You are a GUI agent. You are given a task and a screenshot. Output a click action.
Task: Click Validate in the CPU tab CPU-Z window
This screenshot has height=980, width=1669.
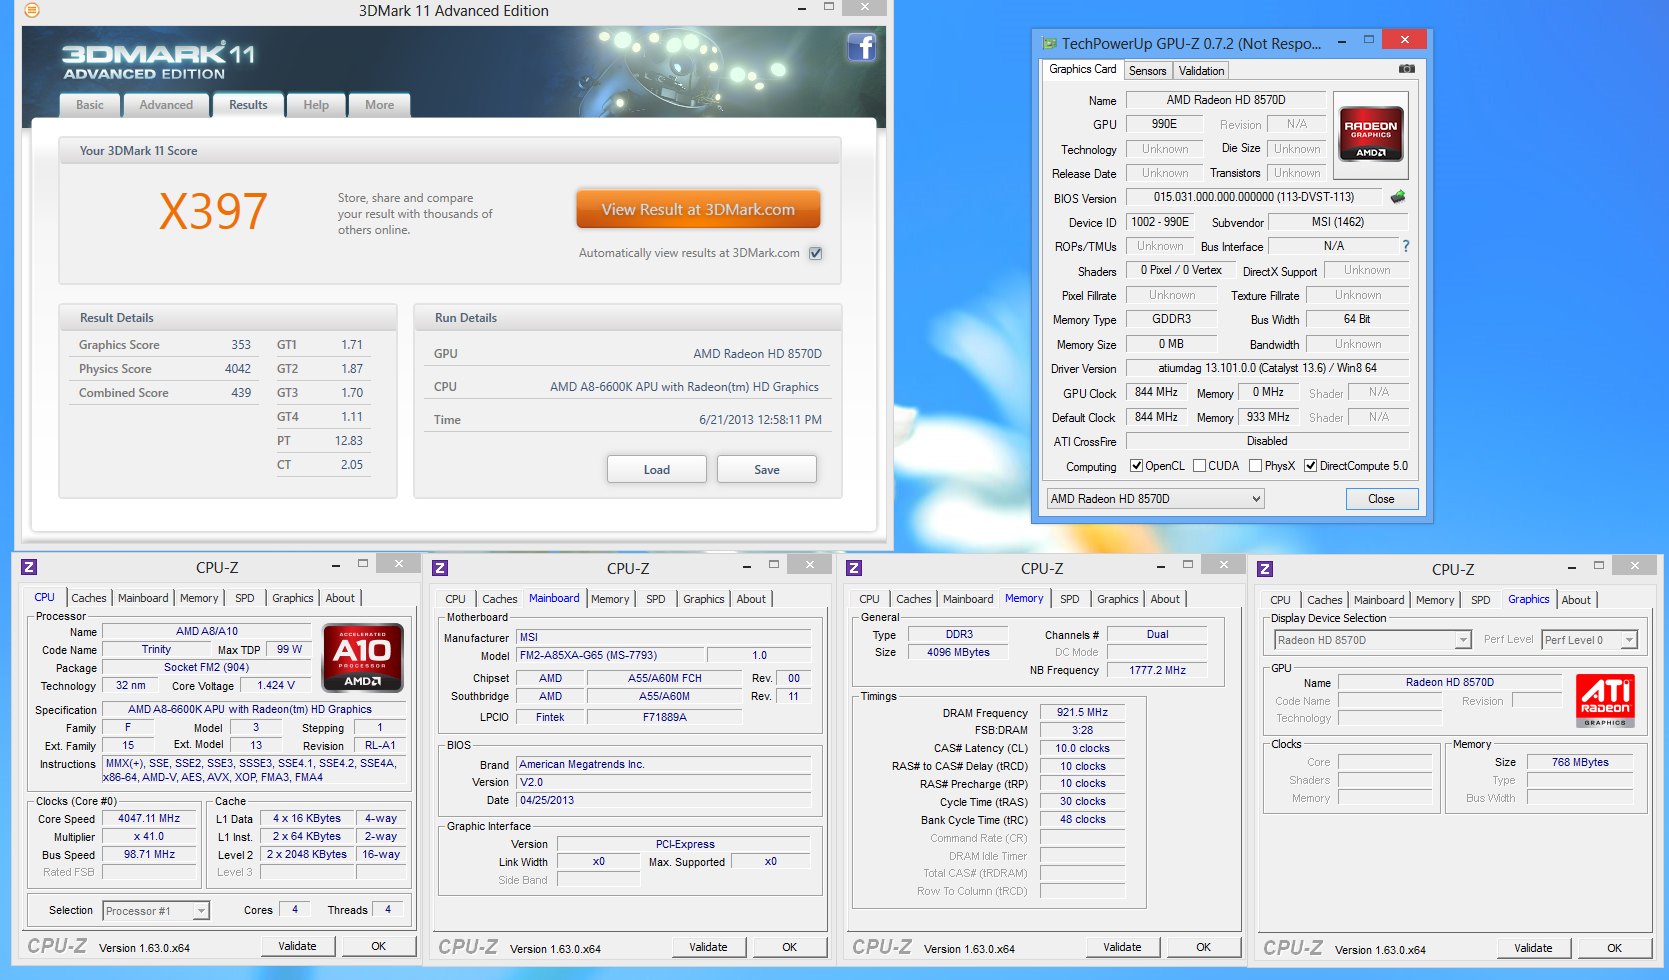[297, 946]
